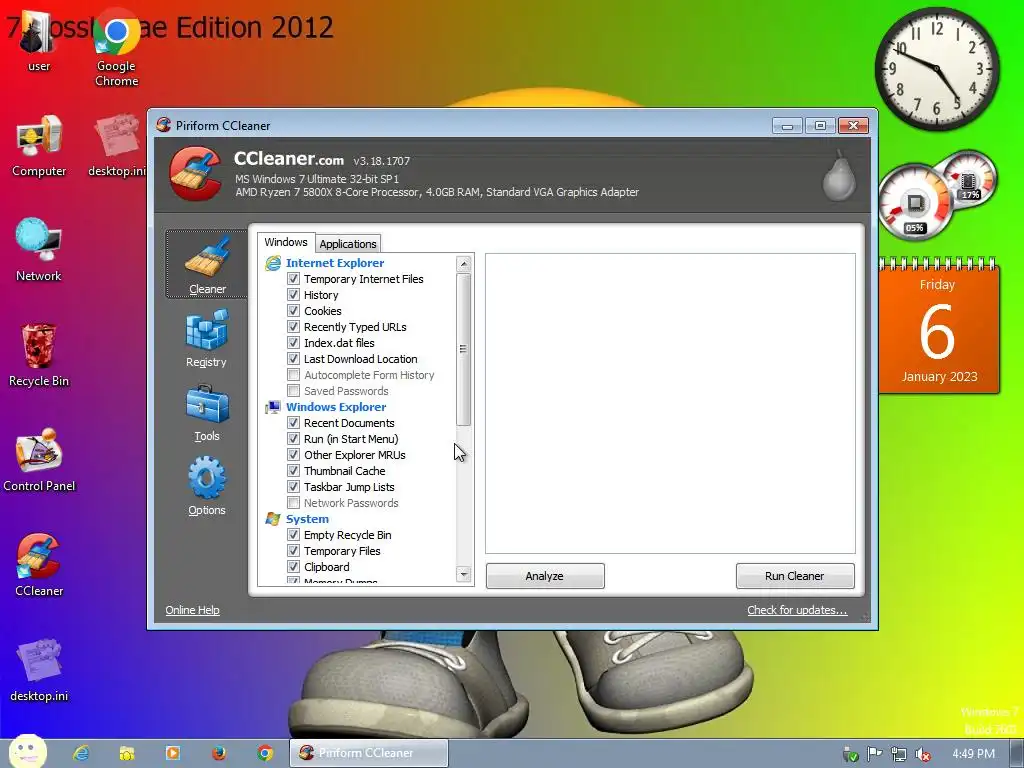The width and height of the screenshot is (1024, 768).
Task: Toggle Index.dat files checkbox
Action: coord(293,343)
